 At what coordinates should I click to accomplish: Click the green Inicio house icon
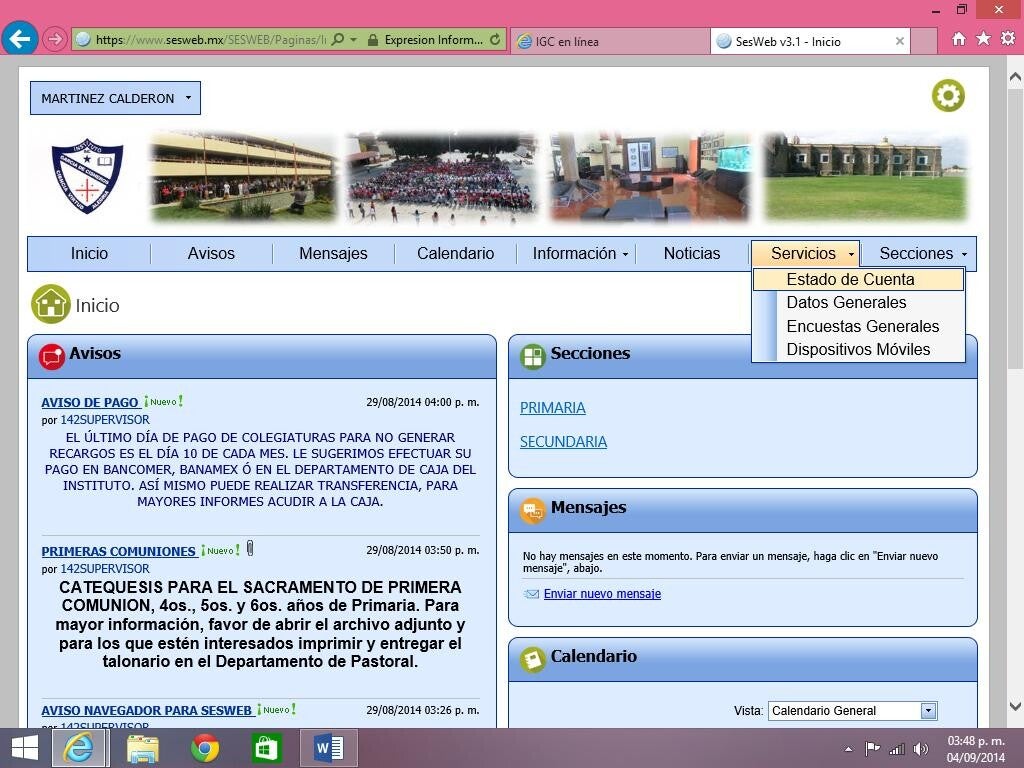click(50, 305)
